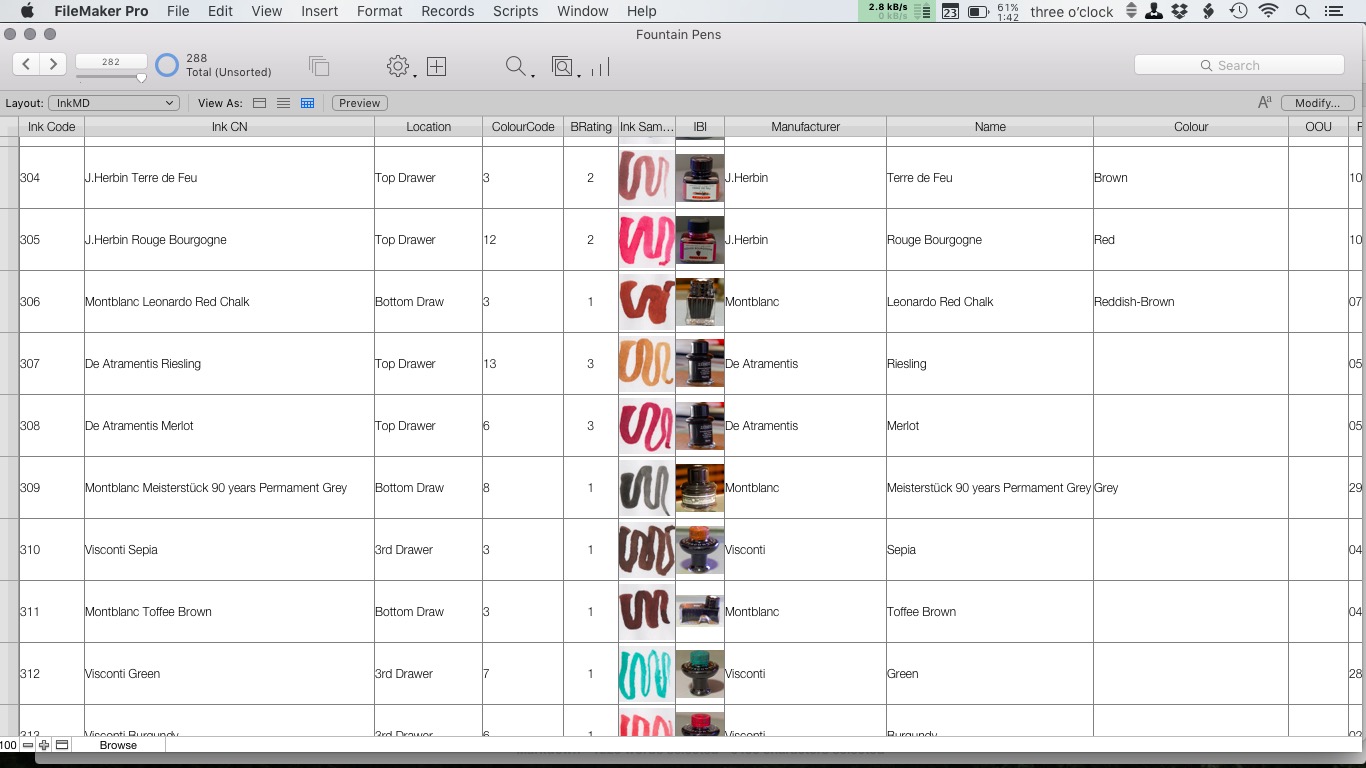Image resolution: width=1366 pixels, height=768 pixels.
Task: Click the New Record plus-box icon
Action: [x=436, y=66]
